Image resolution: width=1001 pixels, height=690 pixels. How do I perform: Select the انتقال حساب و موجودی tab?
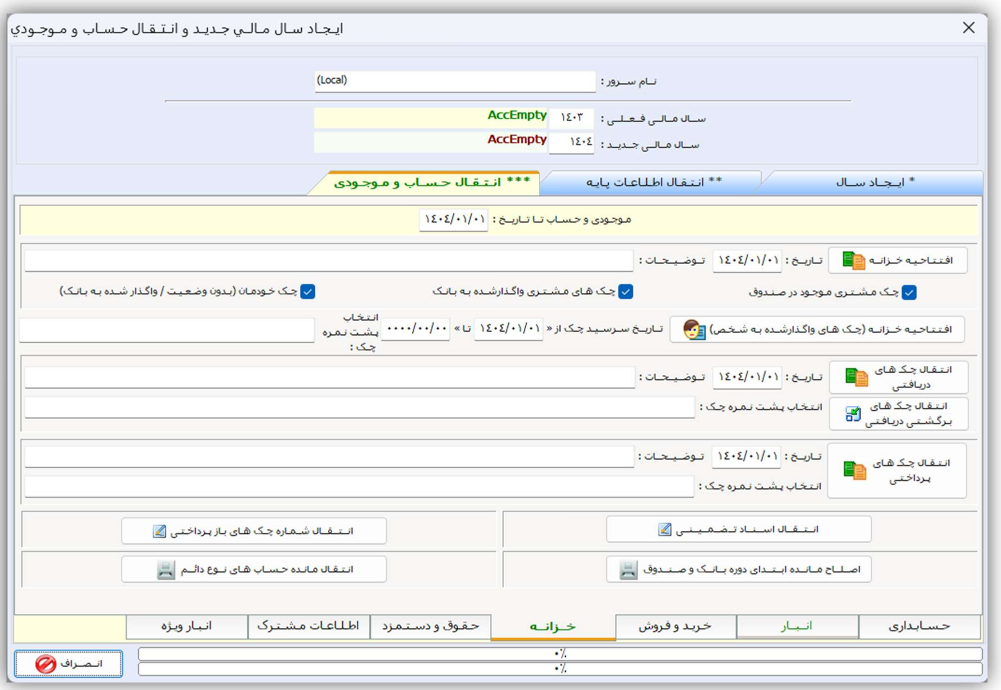(432, 183)
